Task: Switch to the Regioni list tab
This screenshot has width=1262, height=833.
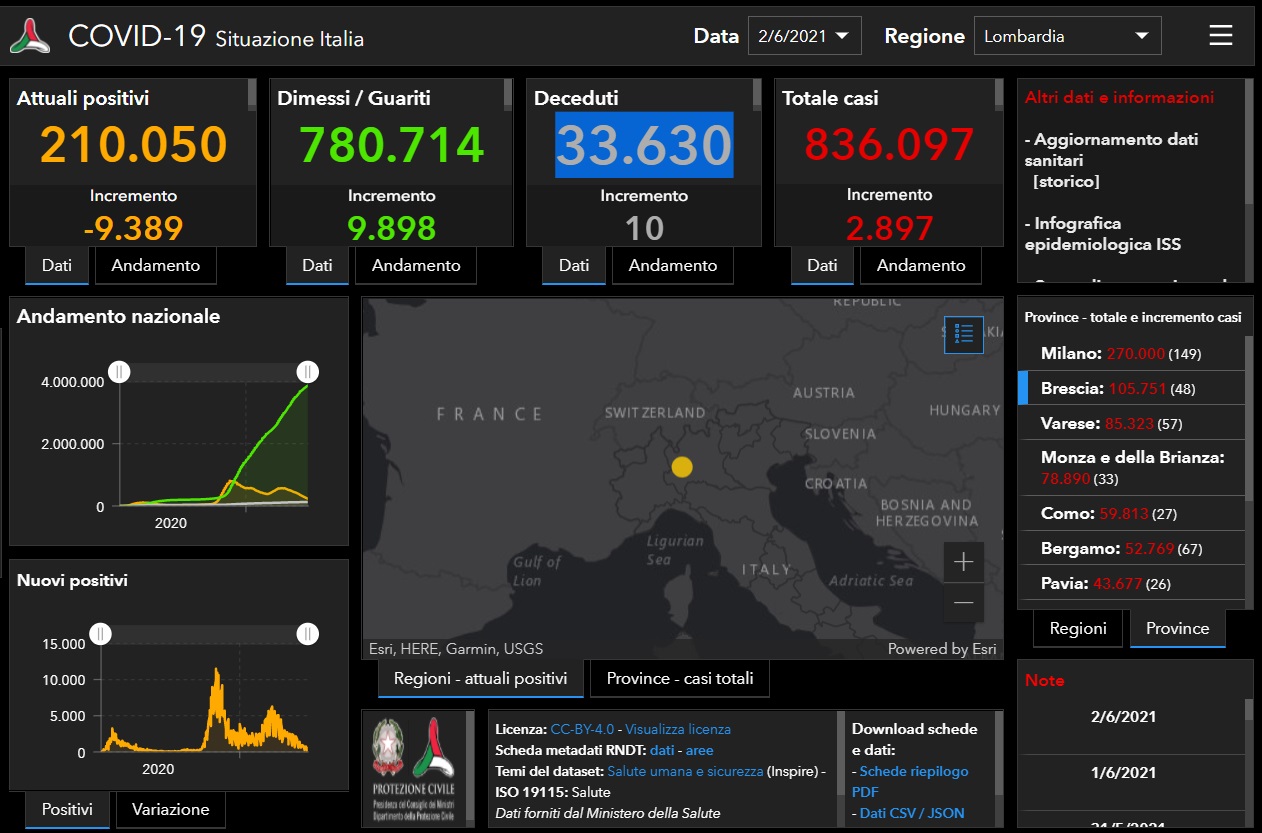Action: [x=1077, y=628]
